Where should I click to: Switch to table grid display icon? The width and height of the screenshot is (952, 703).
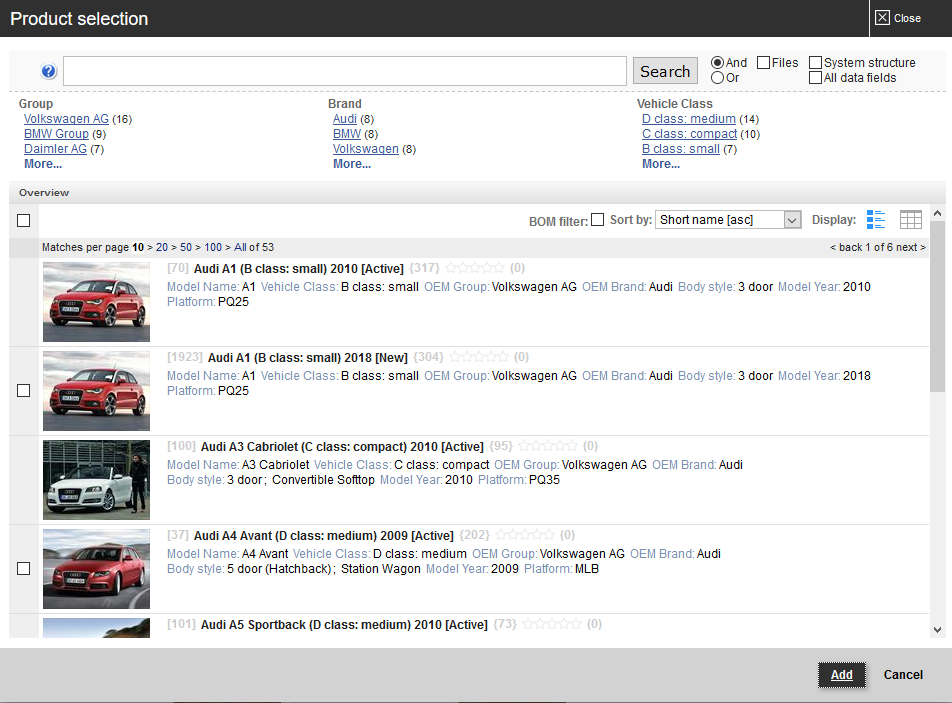click(x=911, y=220)
